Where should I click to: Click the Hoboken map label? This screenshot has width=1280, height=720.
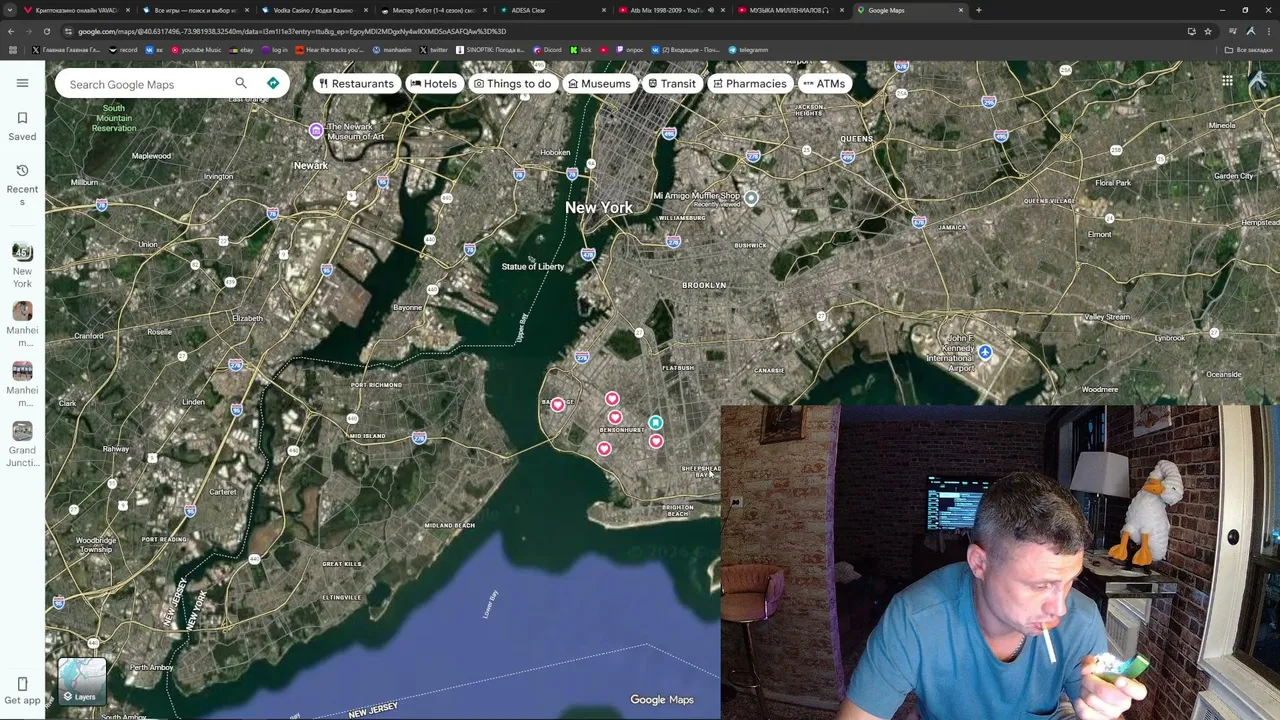[x=555, y=153]
